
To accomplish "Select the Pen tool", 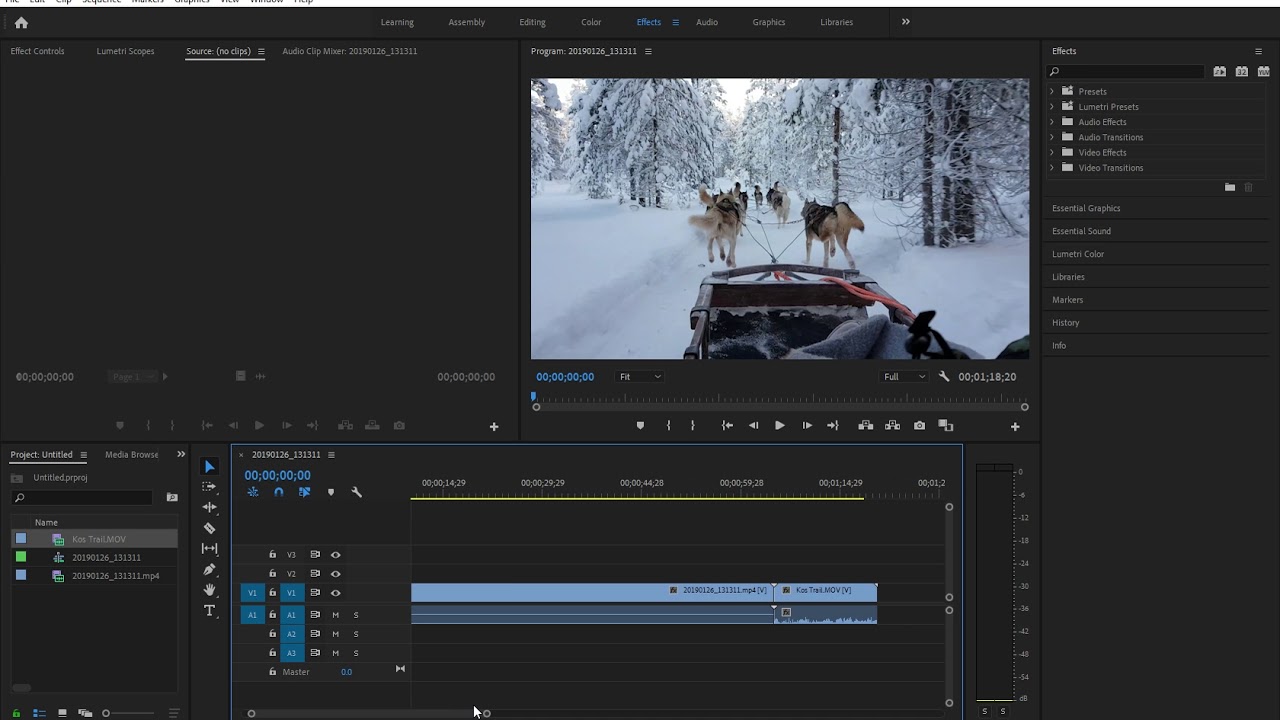I will pos(209,570).
